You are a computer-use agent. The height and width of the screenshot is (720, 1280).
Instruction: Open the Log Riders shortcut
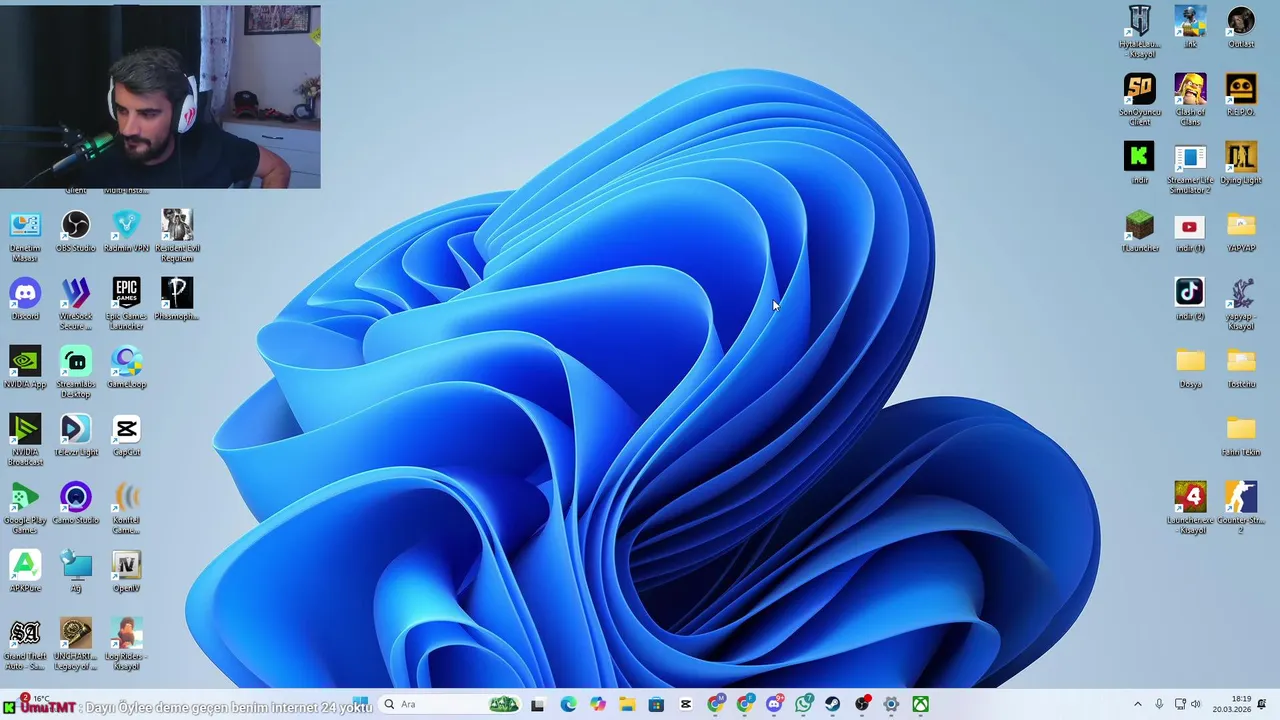pyautogui.click(x=126, y=644)
